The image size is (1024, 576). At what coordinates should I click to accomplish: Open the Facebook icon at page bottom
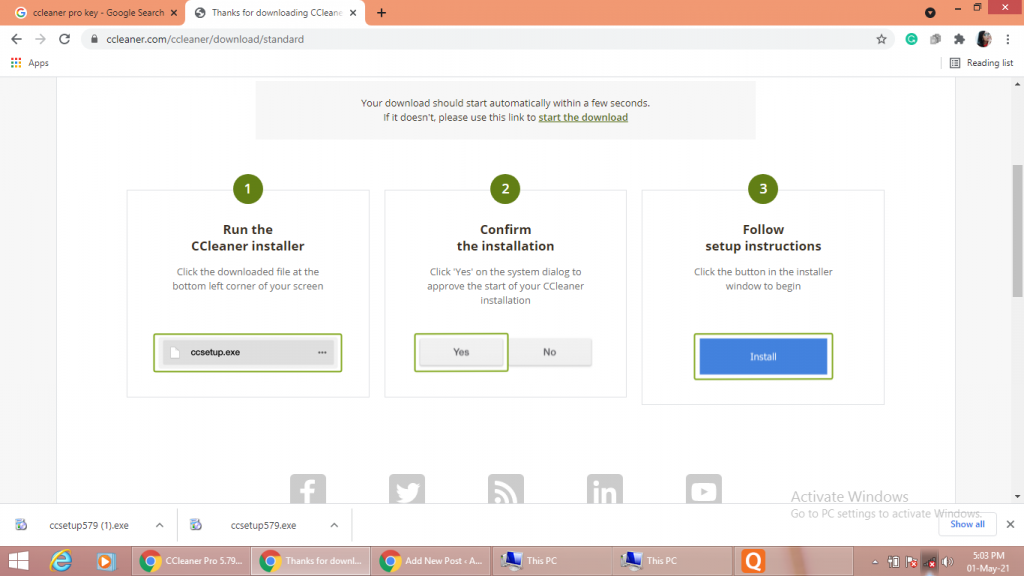point(308,490)
